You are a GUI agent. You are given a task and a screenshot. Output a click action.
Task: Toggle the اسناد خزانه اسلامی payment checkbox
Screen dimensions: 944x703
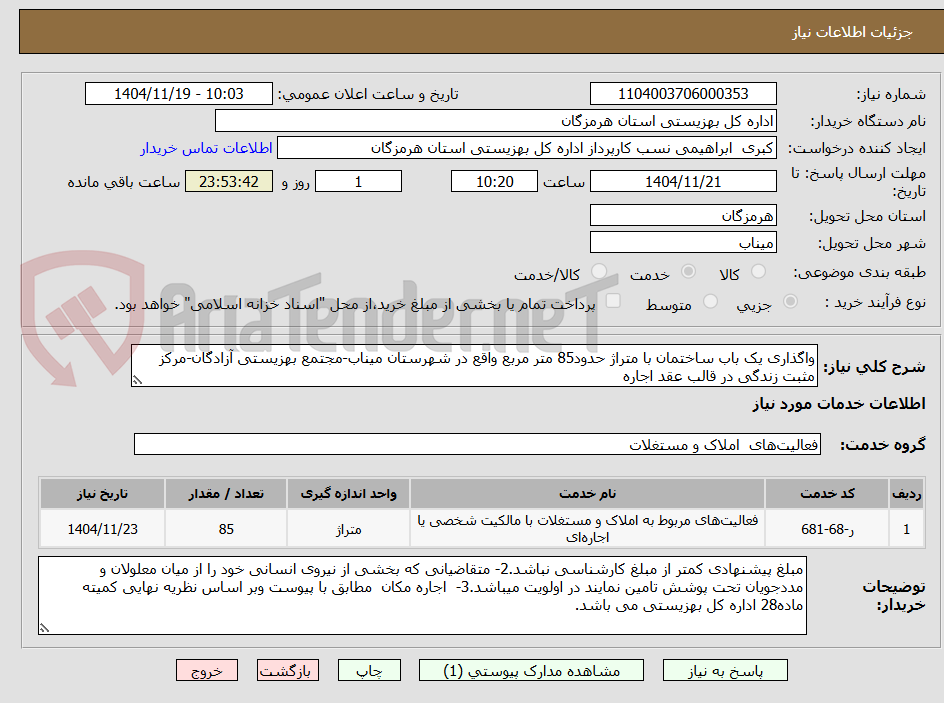(613, 300)
